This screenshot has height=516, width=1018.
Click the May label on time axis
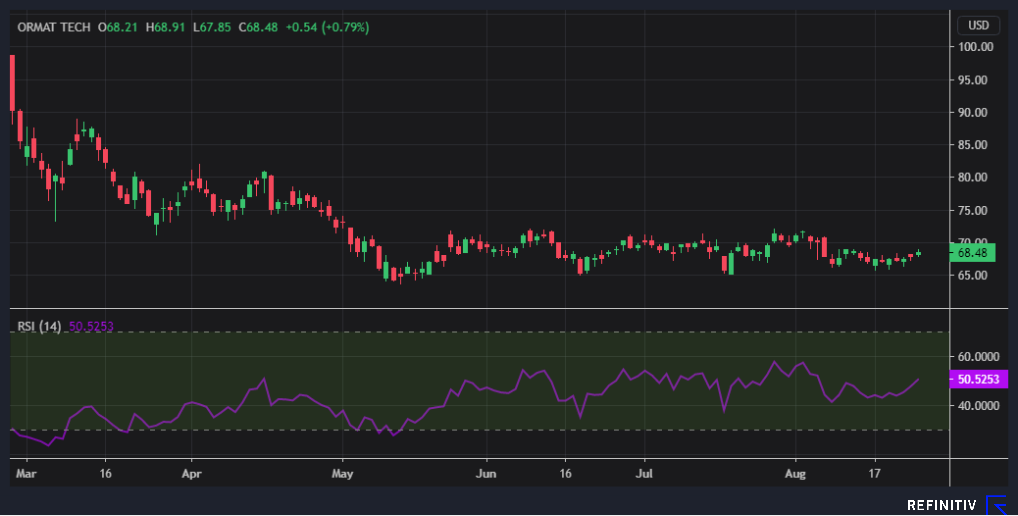[x=342, y=474]
